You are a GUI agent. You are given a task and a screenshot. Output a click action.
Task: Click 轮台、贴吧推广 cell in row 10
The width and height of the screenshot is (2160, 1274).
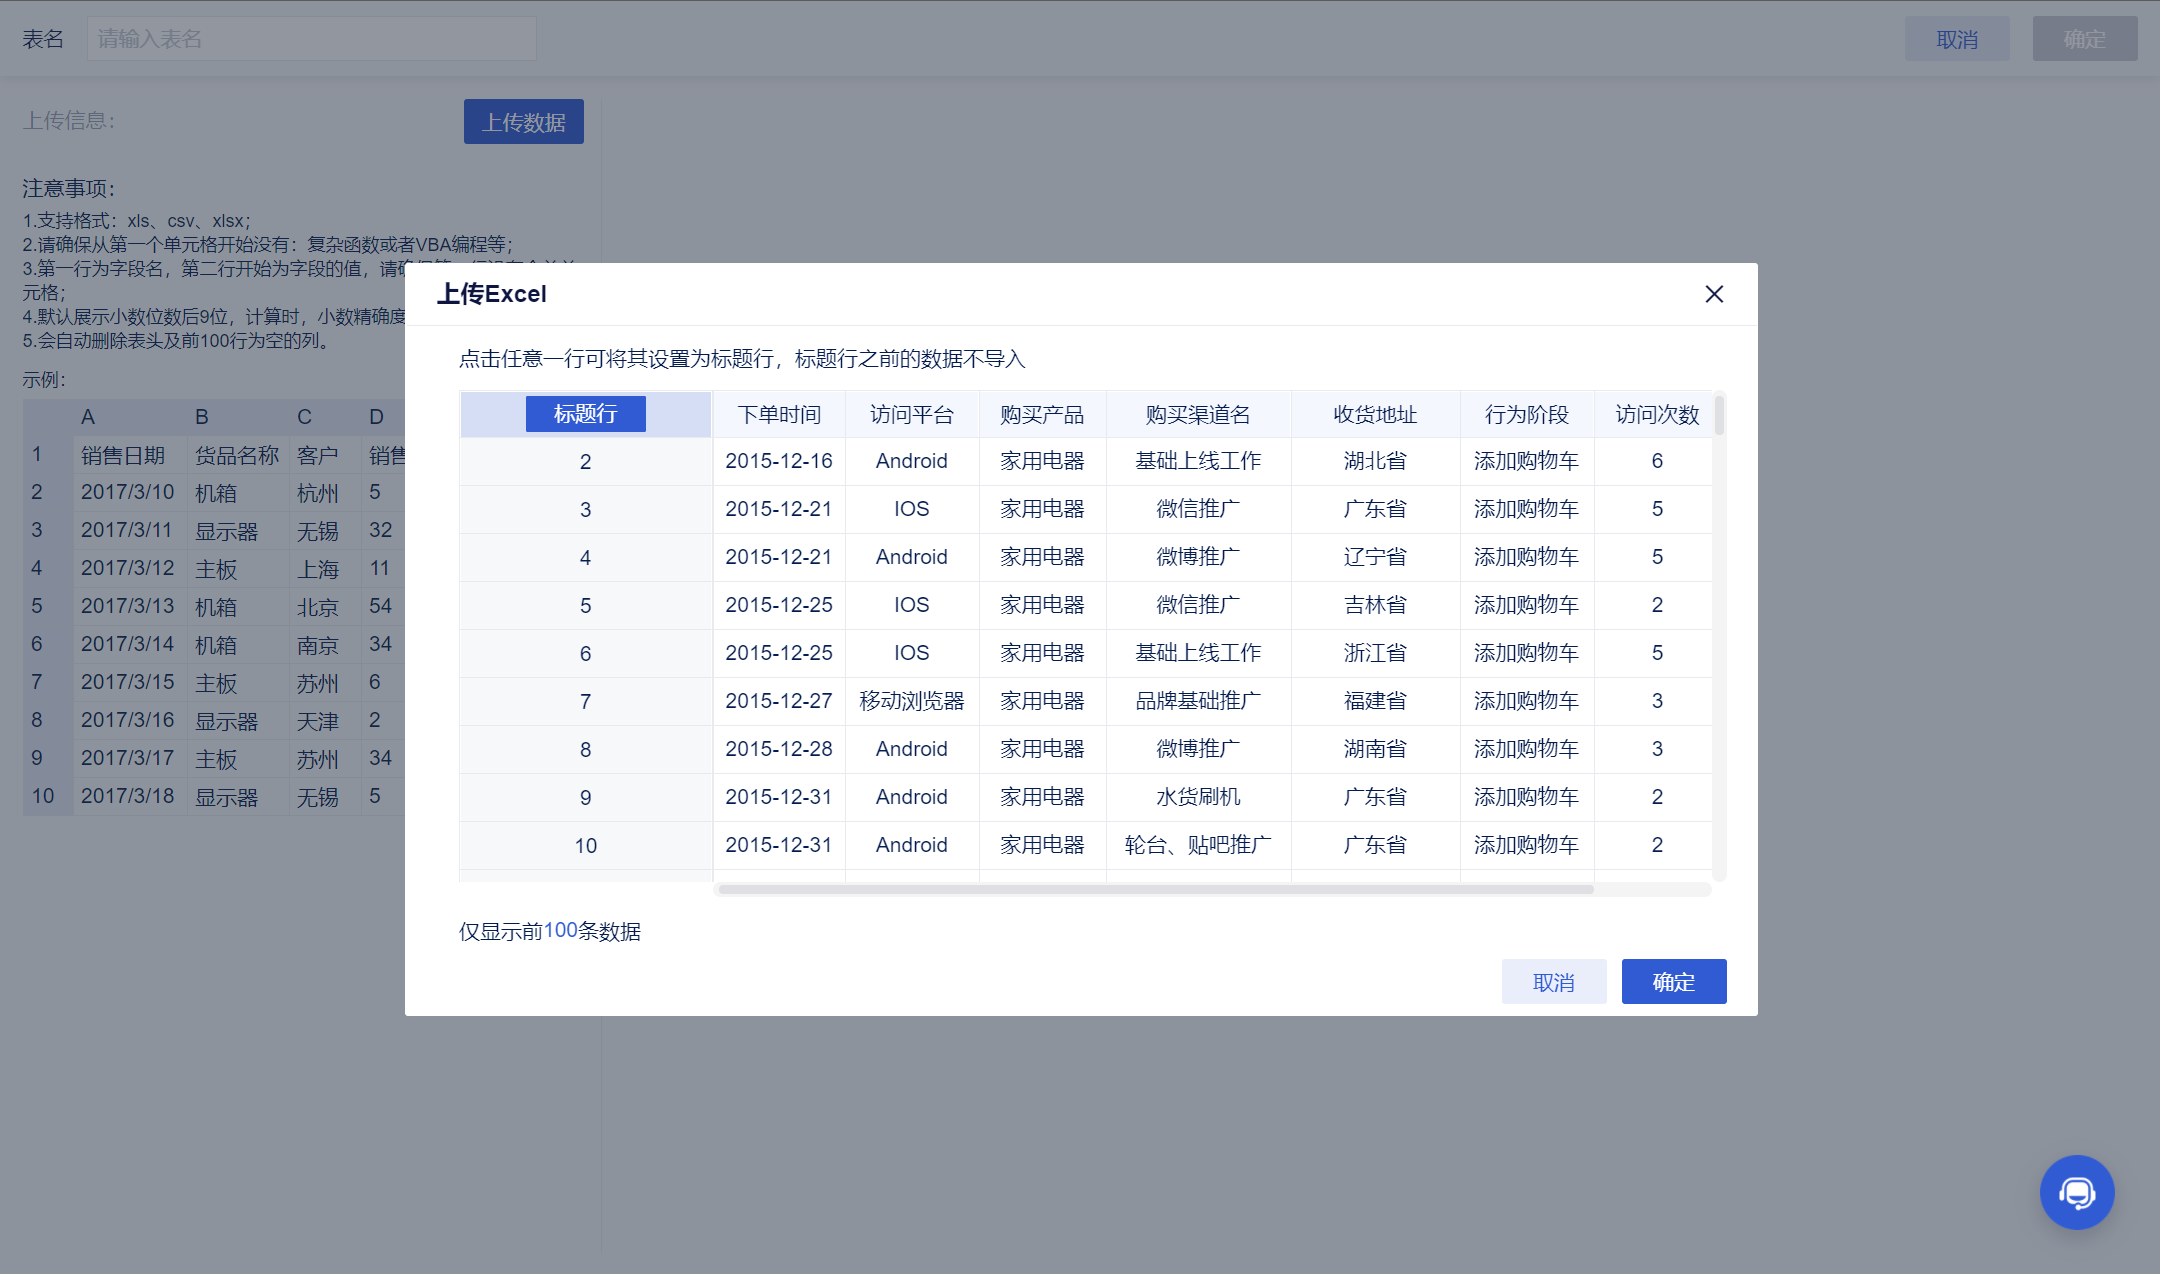click(x=1198, y=846)
